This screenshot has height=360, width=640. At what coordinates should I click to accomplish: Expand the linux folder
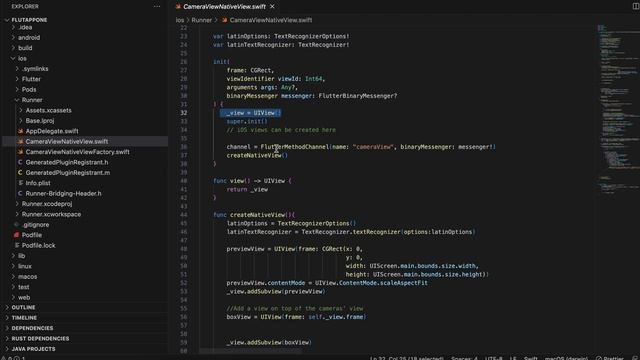click(24, 266)
